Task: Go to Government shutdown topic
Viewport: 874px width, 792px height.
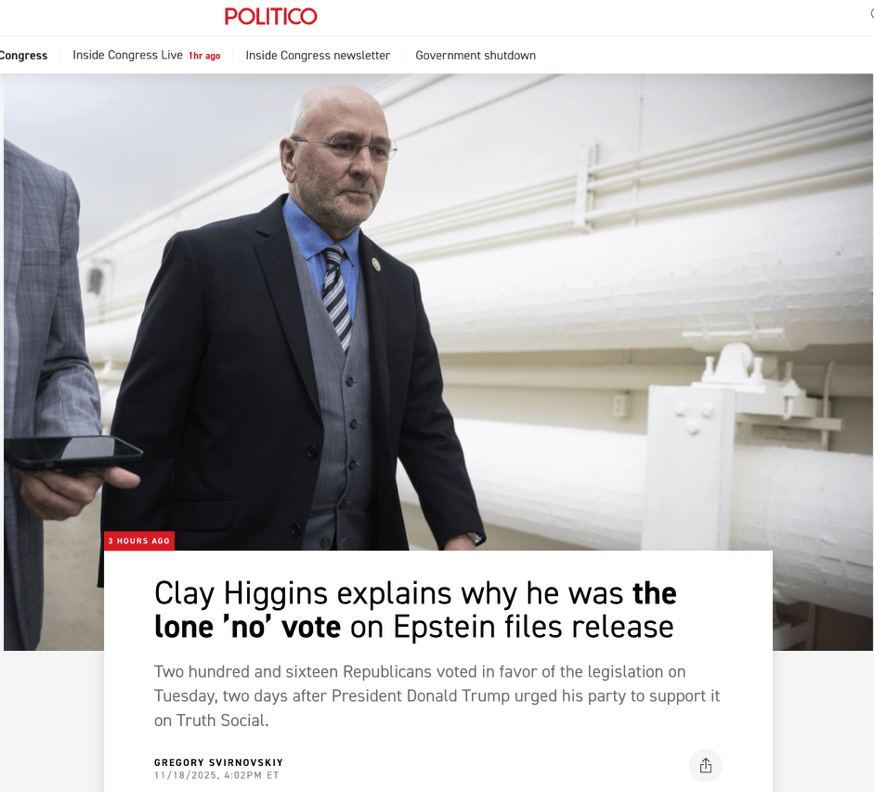Action: pyautogui.click(x=475, y=55)
